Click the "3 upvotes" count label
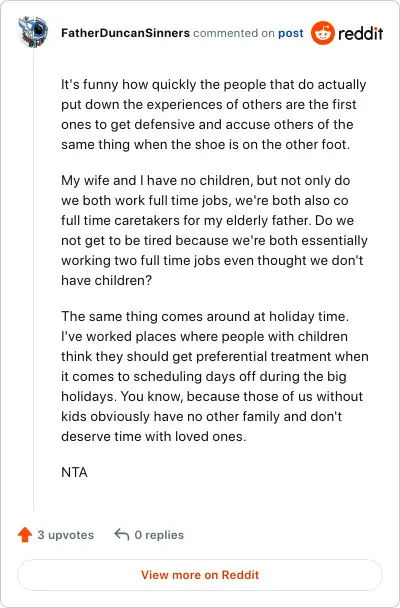Viewport: 400px width, 608px height. pyautogui.click(x=66, y=535)
